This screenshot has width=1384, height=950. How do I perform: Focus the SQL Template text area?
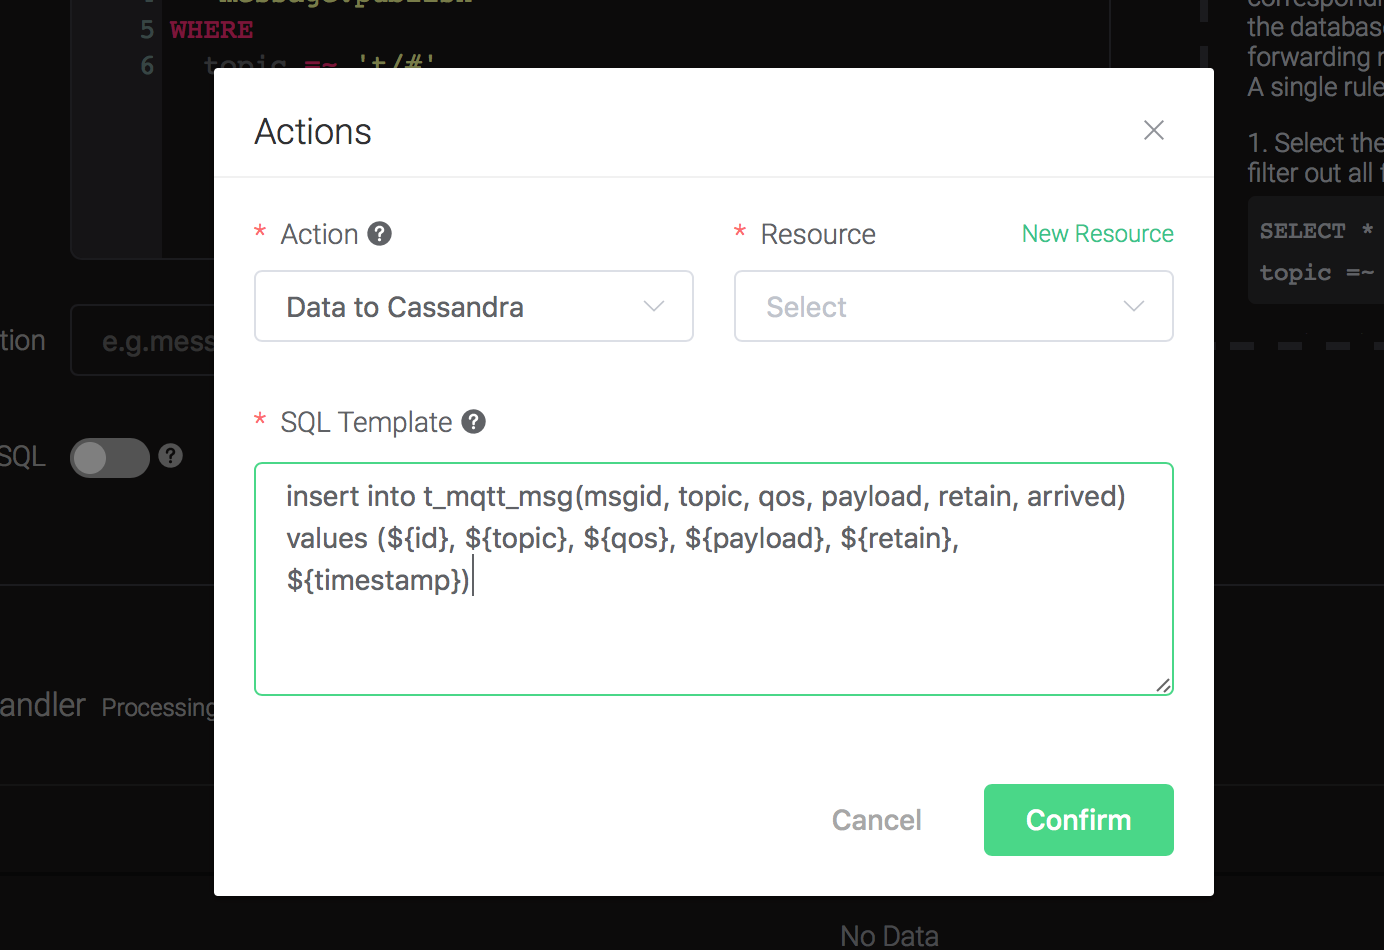713,620
